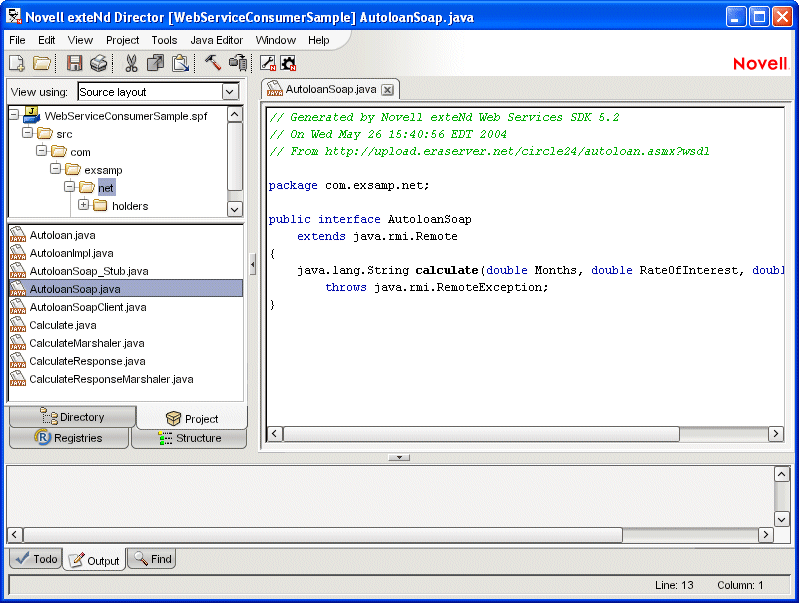
Task: Click the WebServiceConsumerSample.spf project icon
Action: [x=32, y=115]
